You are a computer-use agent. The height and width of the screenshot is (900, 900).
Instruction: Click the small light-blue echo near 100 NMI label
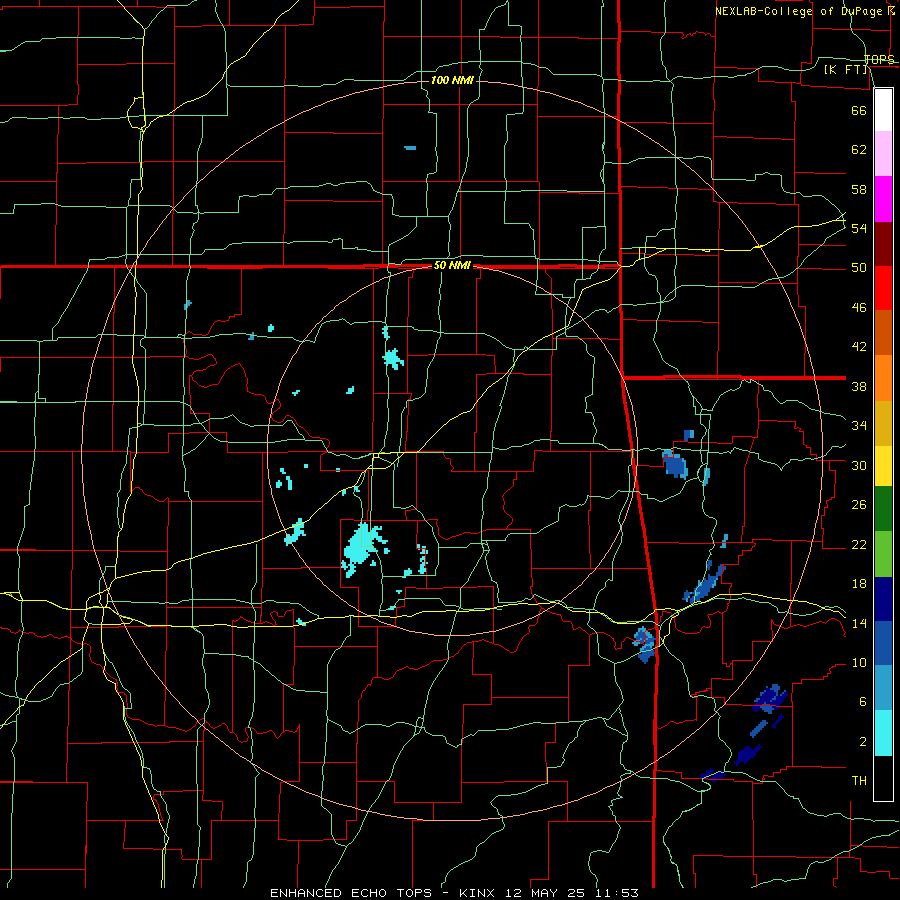[410, 148]
